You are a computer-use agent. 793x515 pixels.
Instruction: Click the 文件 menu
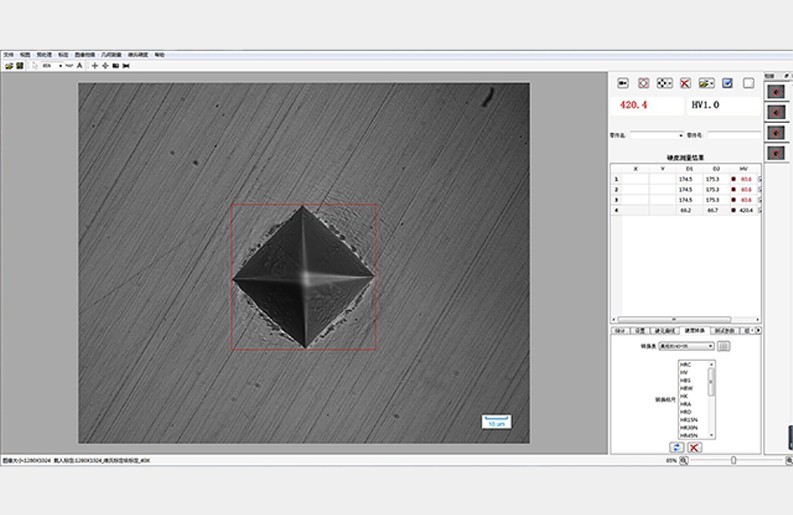pyautogui.click(x=9, y=55)
